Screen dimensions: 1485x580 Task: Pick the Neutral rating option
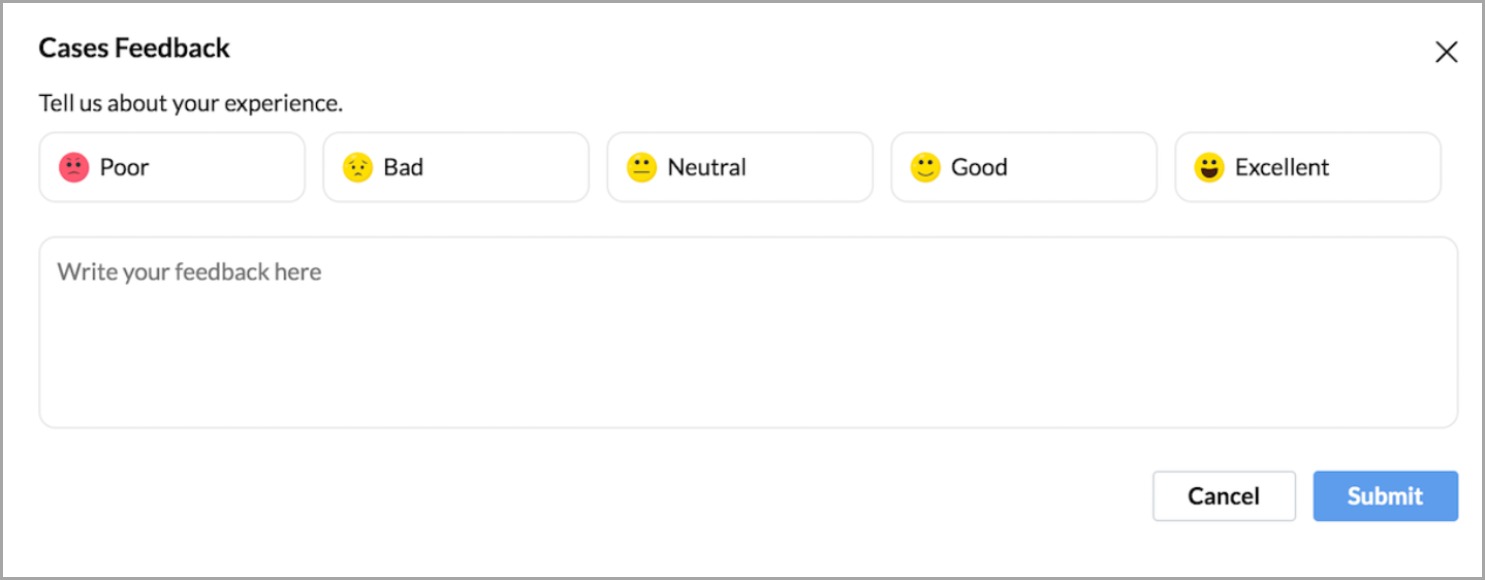tap(740, 167)
